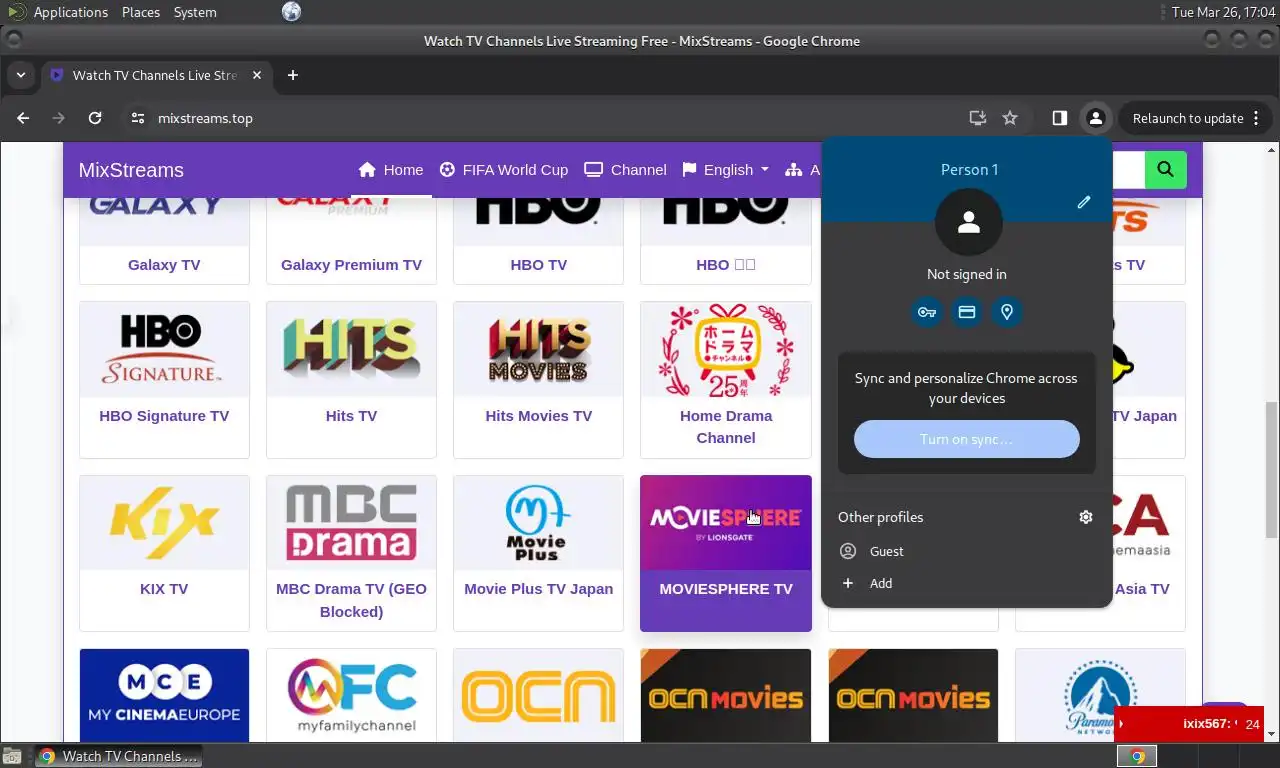Screen dimensions: 1280x768
Task: Click the Chrome icon in bottom panel tray
Action: pos(1137,756)
